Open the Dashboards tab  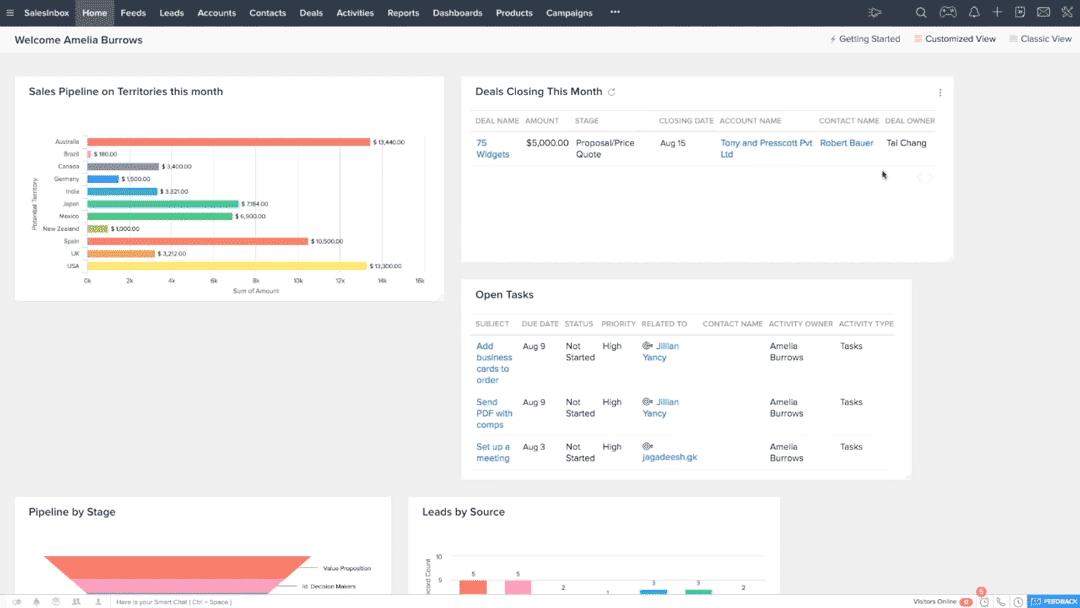457,12
